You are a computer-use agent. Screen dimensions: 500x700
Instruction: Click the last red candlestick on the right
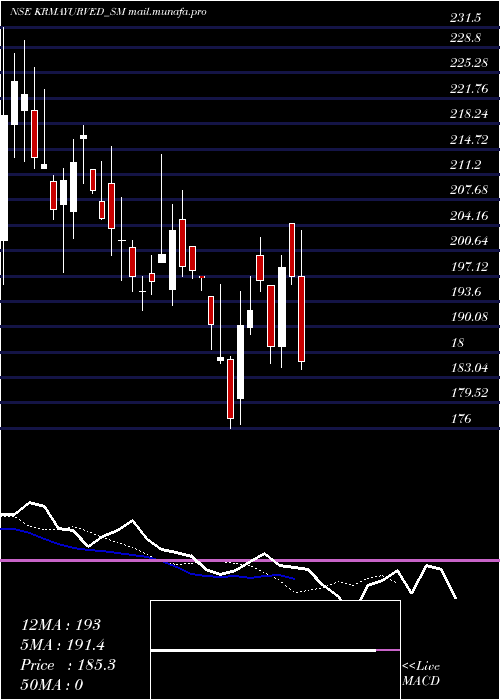pyautogui.click(x=301, y=319)
